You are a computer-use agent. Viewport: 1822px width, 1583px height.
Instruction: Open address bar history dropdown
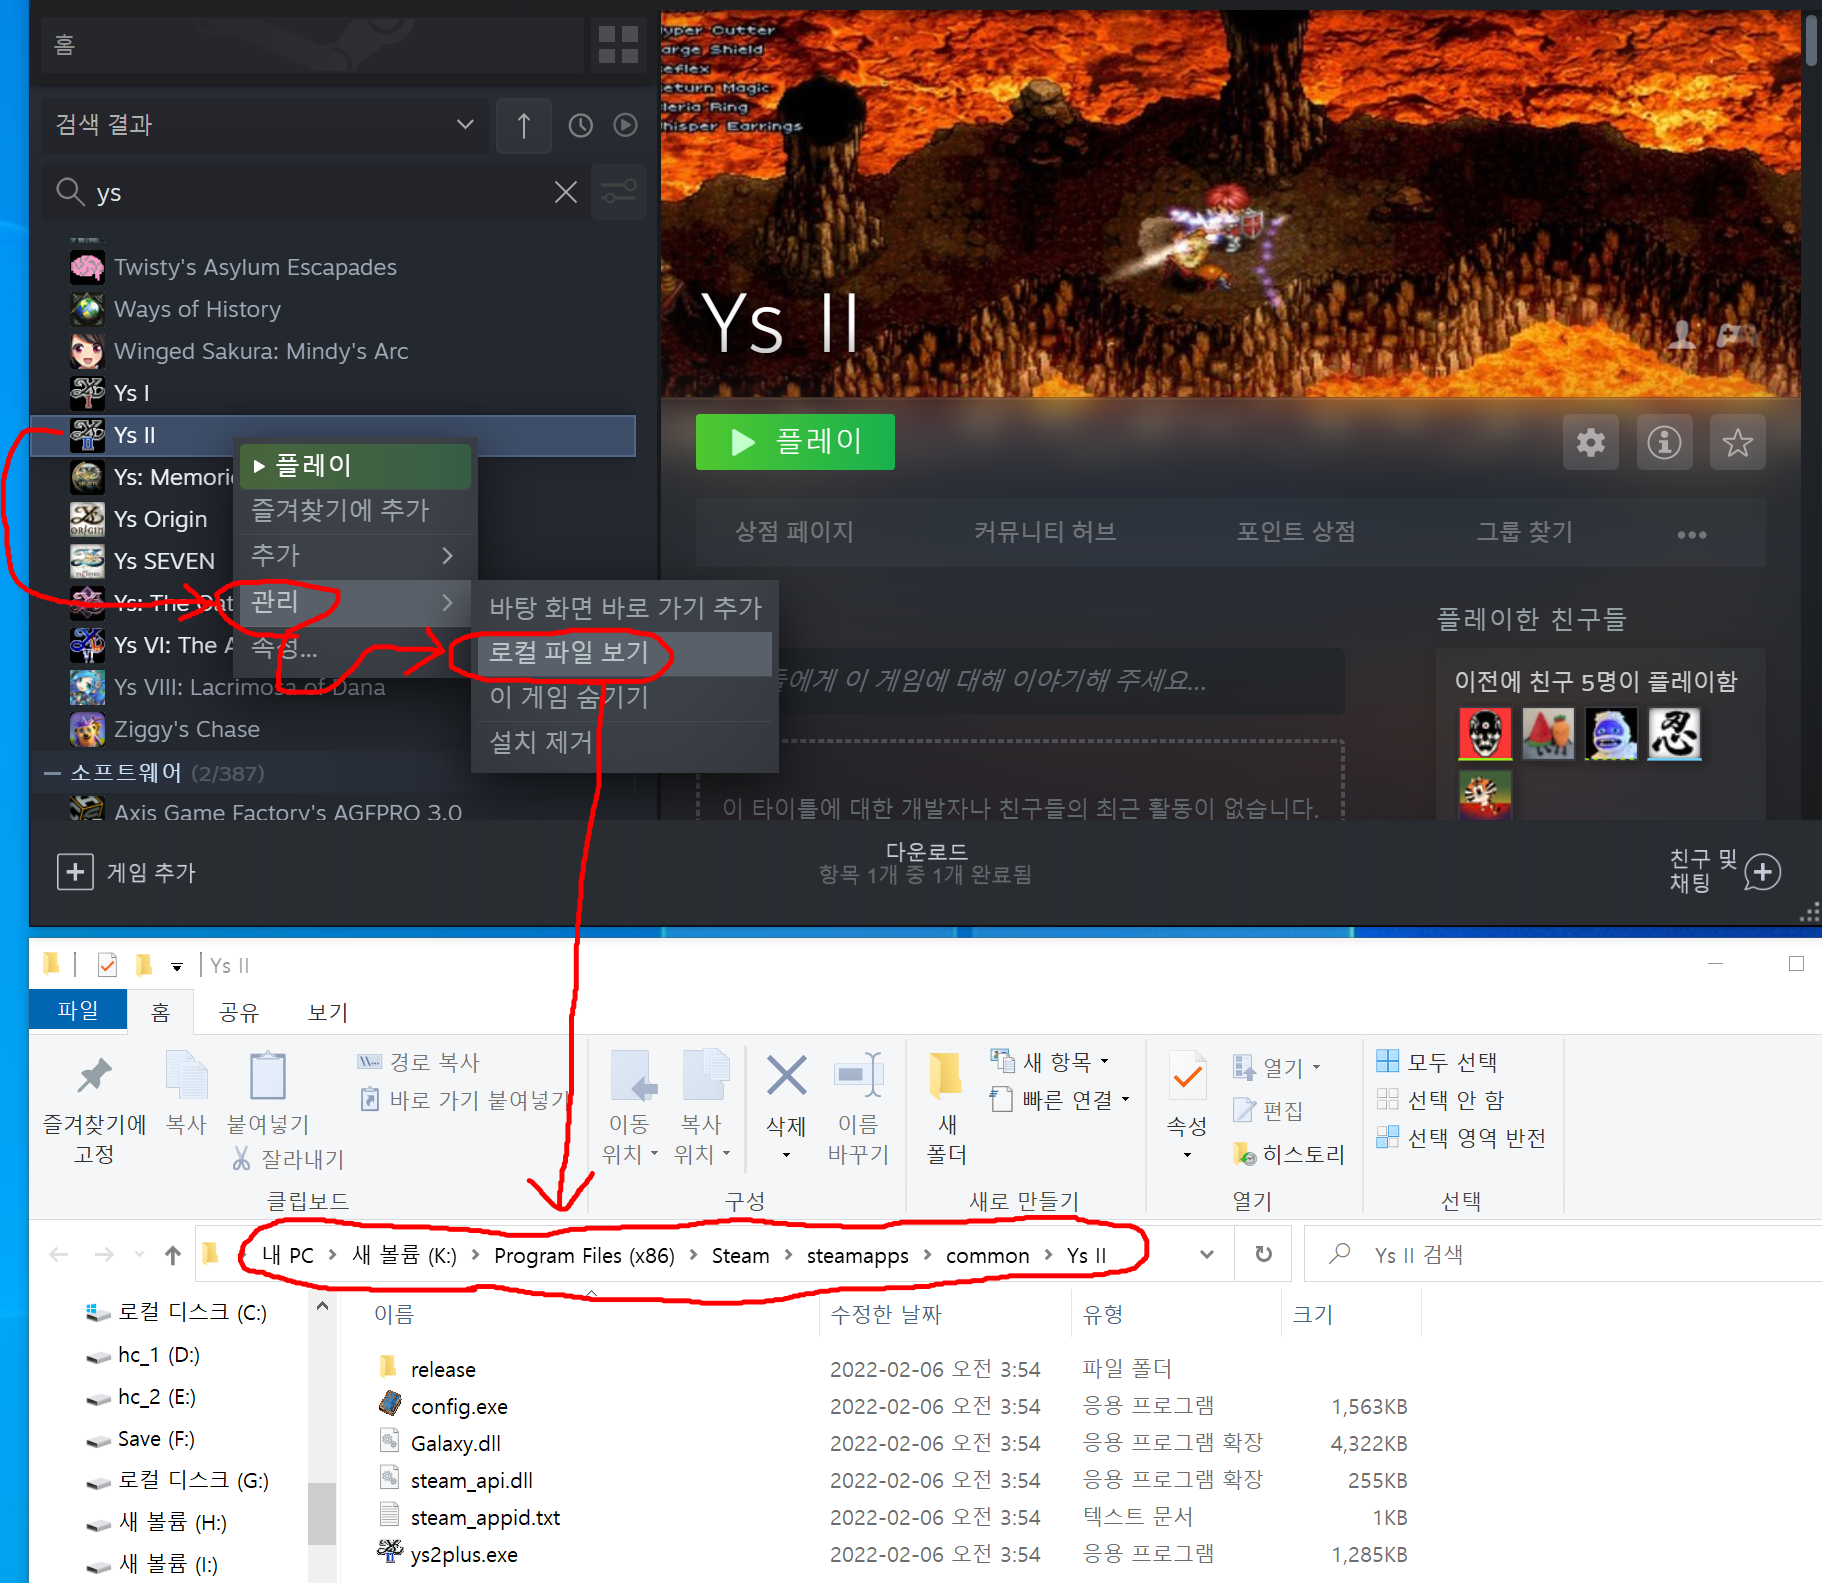[x=1207, y=1254]
